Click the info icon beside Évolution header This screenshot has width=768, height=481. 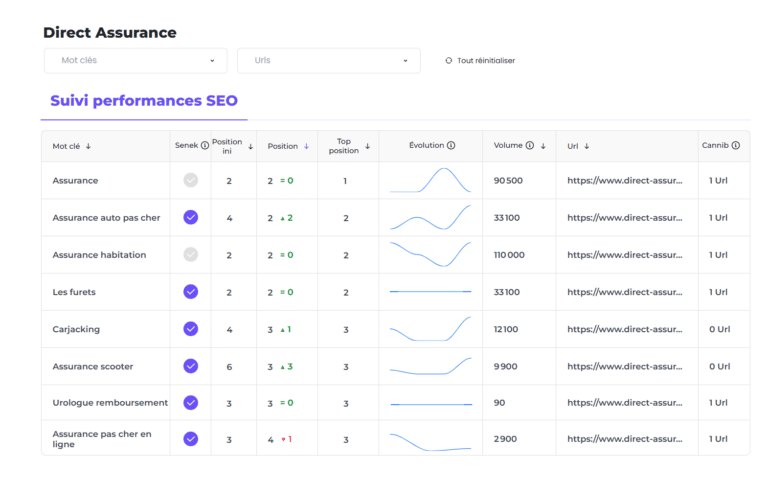click(451, 146)
